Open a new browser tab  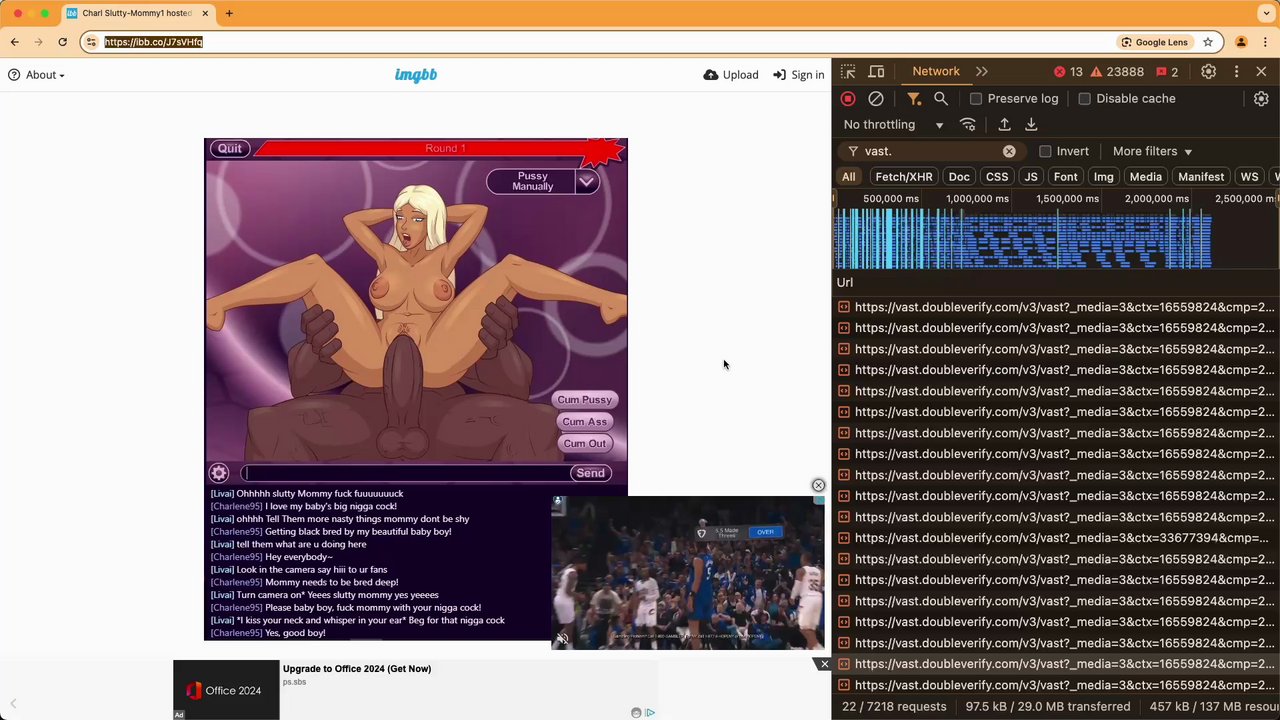click(x=229, y=13)
